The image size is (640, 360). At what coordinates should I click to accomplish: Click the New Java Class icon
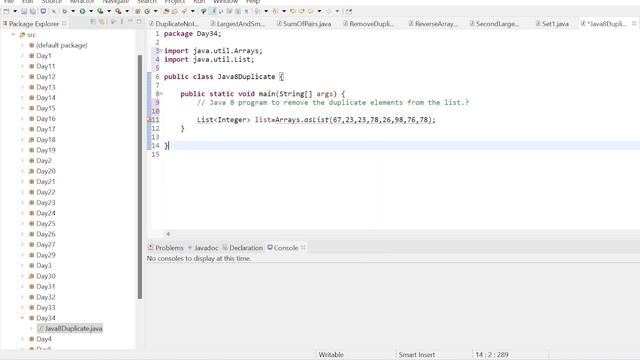[147, 11]
